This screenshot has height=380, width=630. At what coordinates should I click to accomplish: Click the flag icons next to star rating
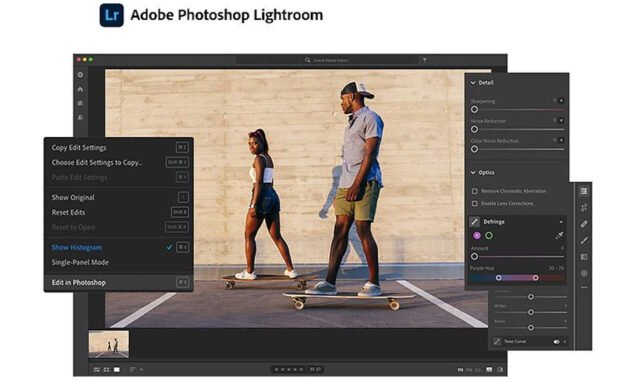[315, 370]
